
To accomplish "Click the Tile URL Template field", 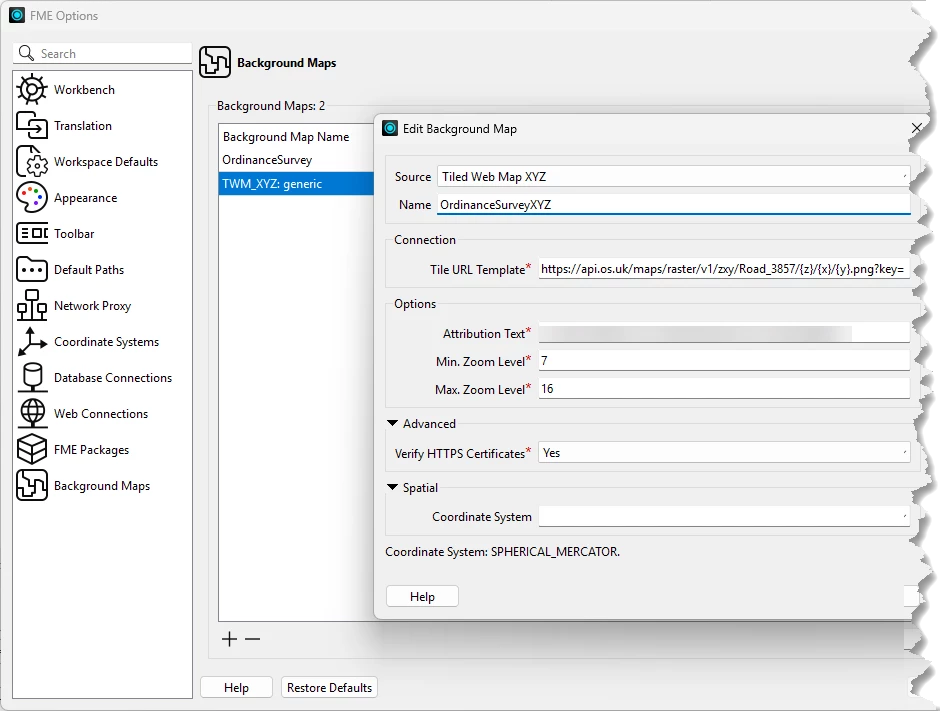I will pyautogui.click(x=724, y=269).
